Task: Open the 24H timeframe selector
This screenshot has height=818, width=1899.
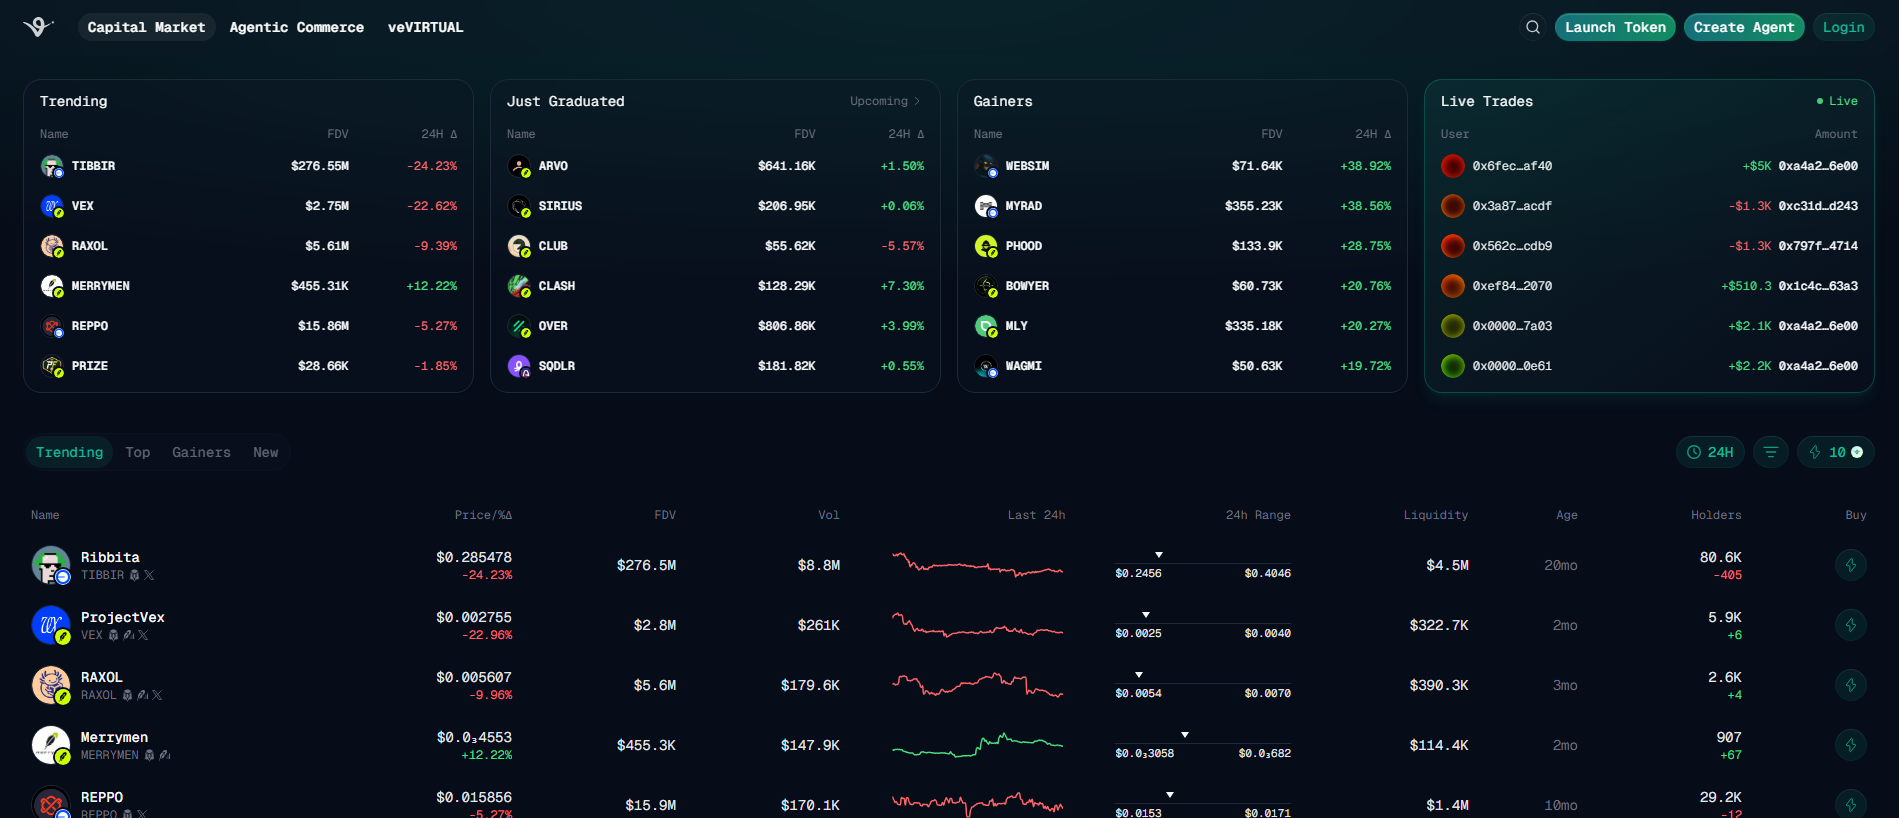Action: [x=1710, y=452]
